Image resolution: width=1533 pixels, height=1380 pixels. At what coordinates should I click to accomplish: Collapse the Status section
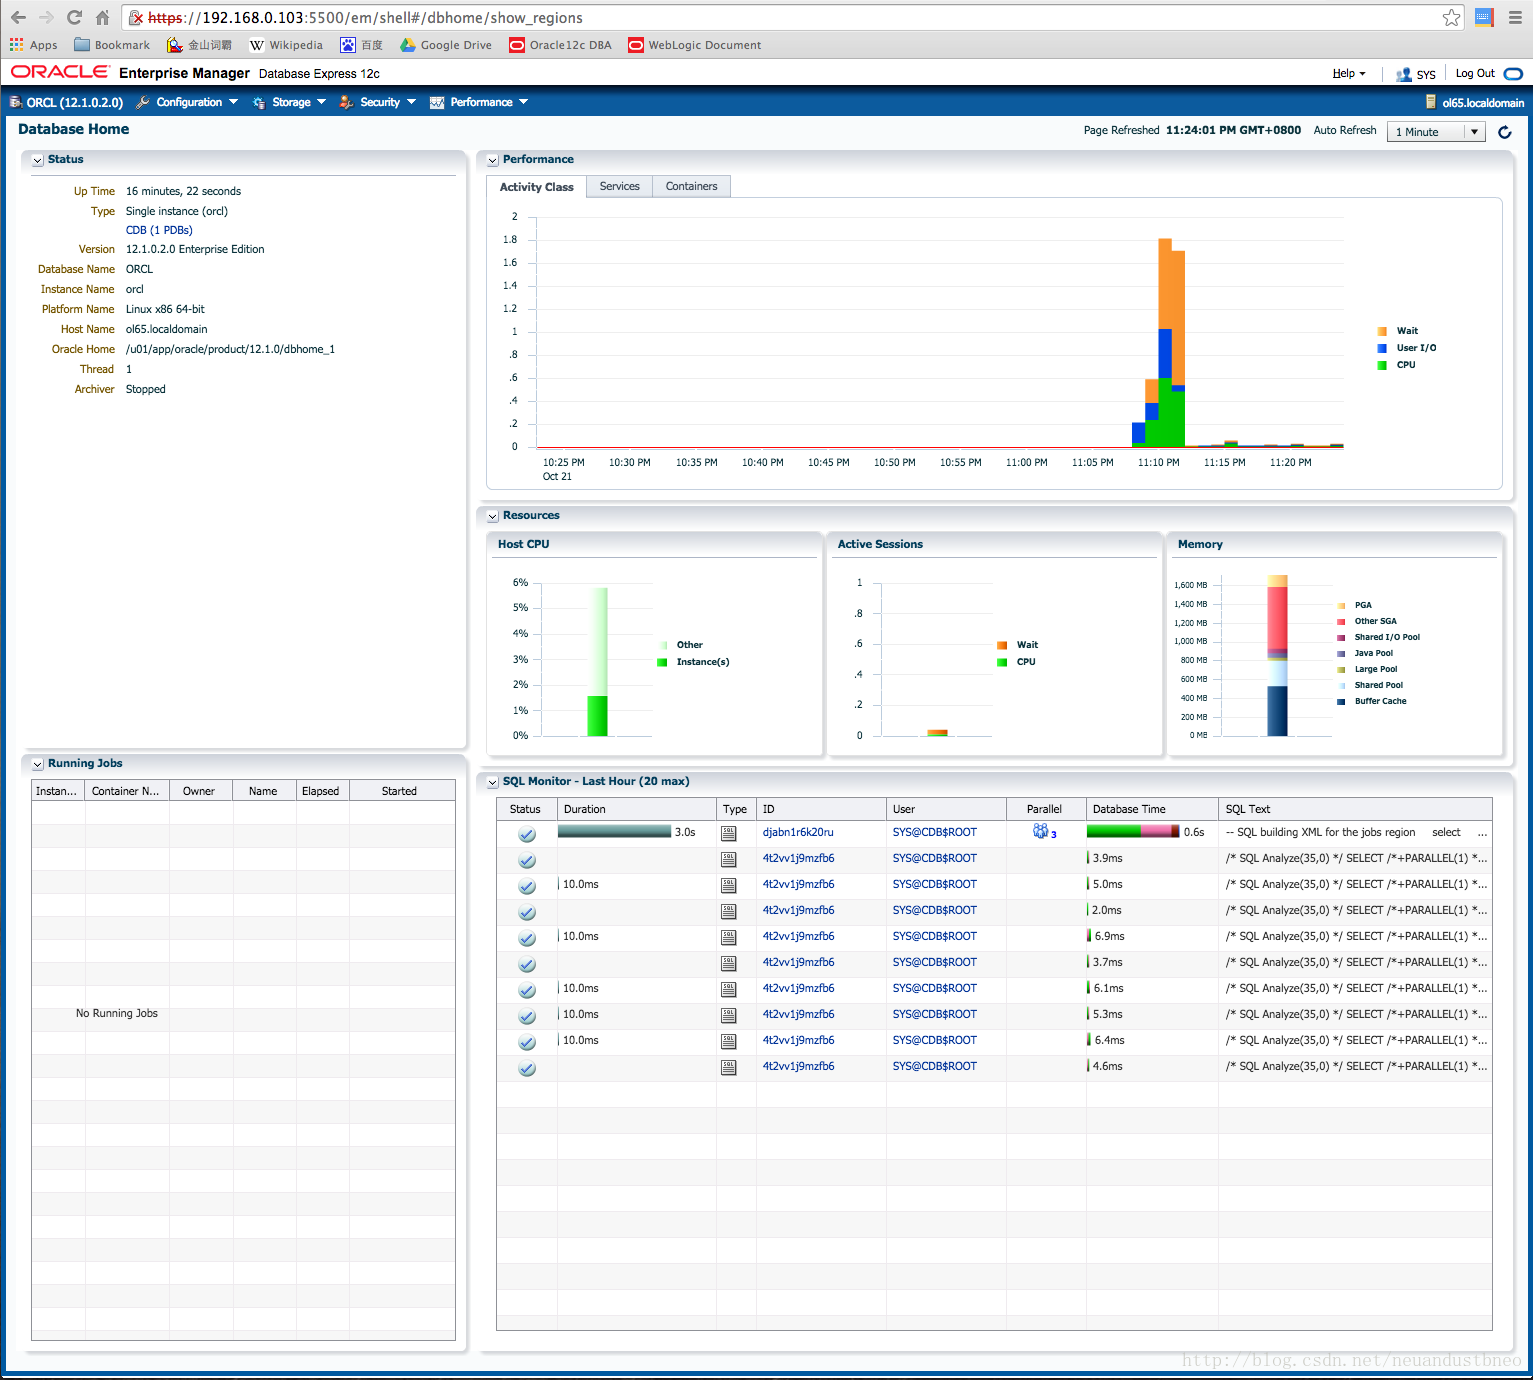(38, 160)
